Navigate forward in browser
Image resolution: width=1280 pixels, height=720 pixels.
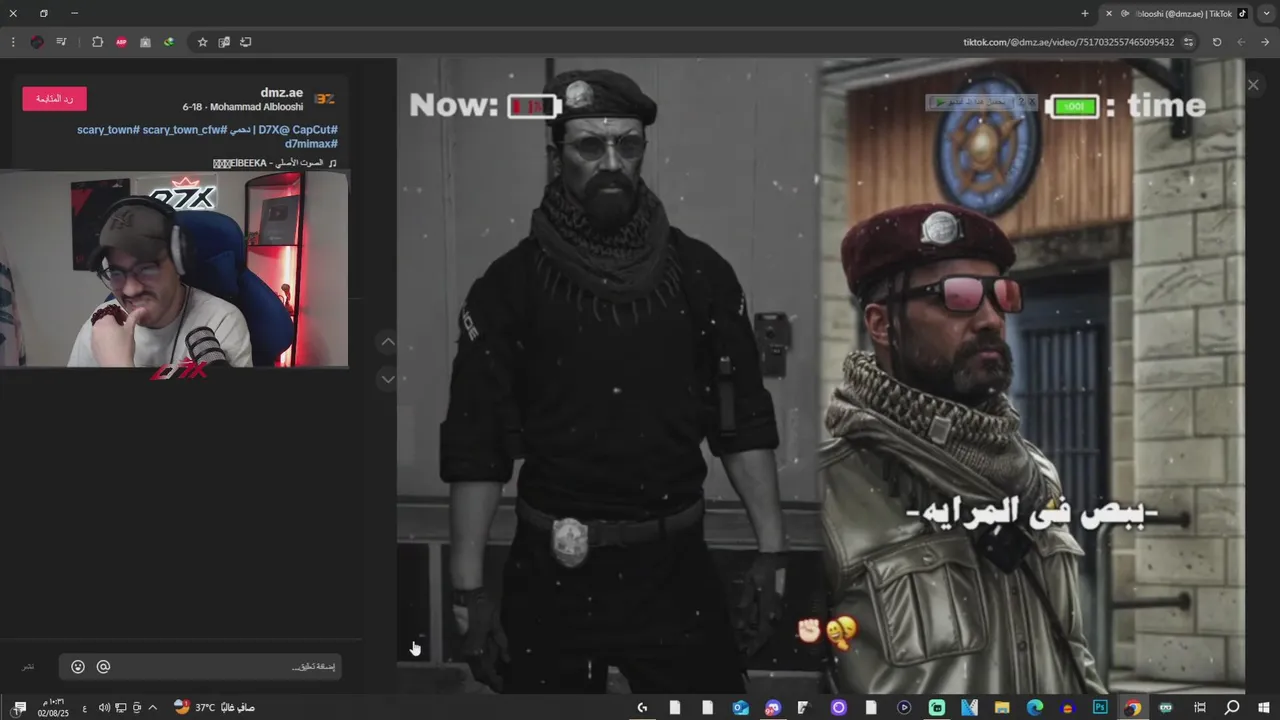click(x=1241, y=42)
